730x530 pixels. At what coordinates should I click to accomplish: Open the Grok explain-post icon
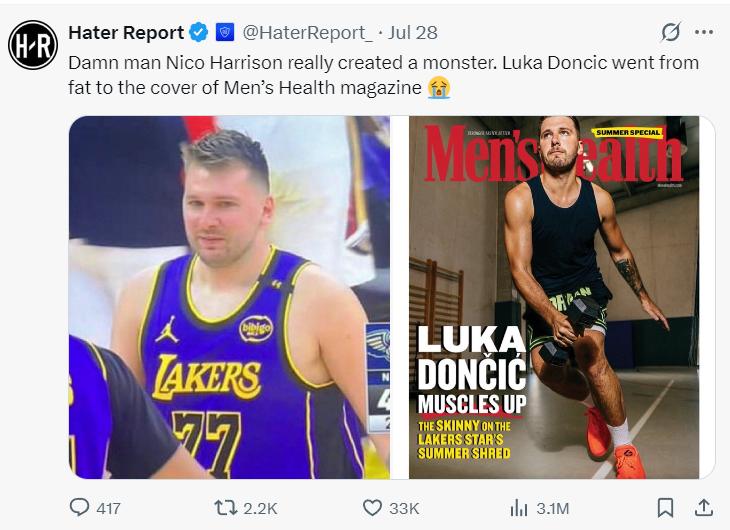[672, 33]
